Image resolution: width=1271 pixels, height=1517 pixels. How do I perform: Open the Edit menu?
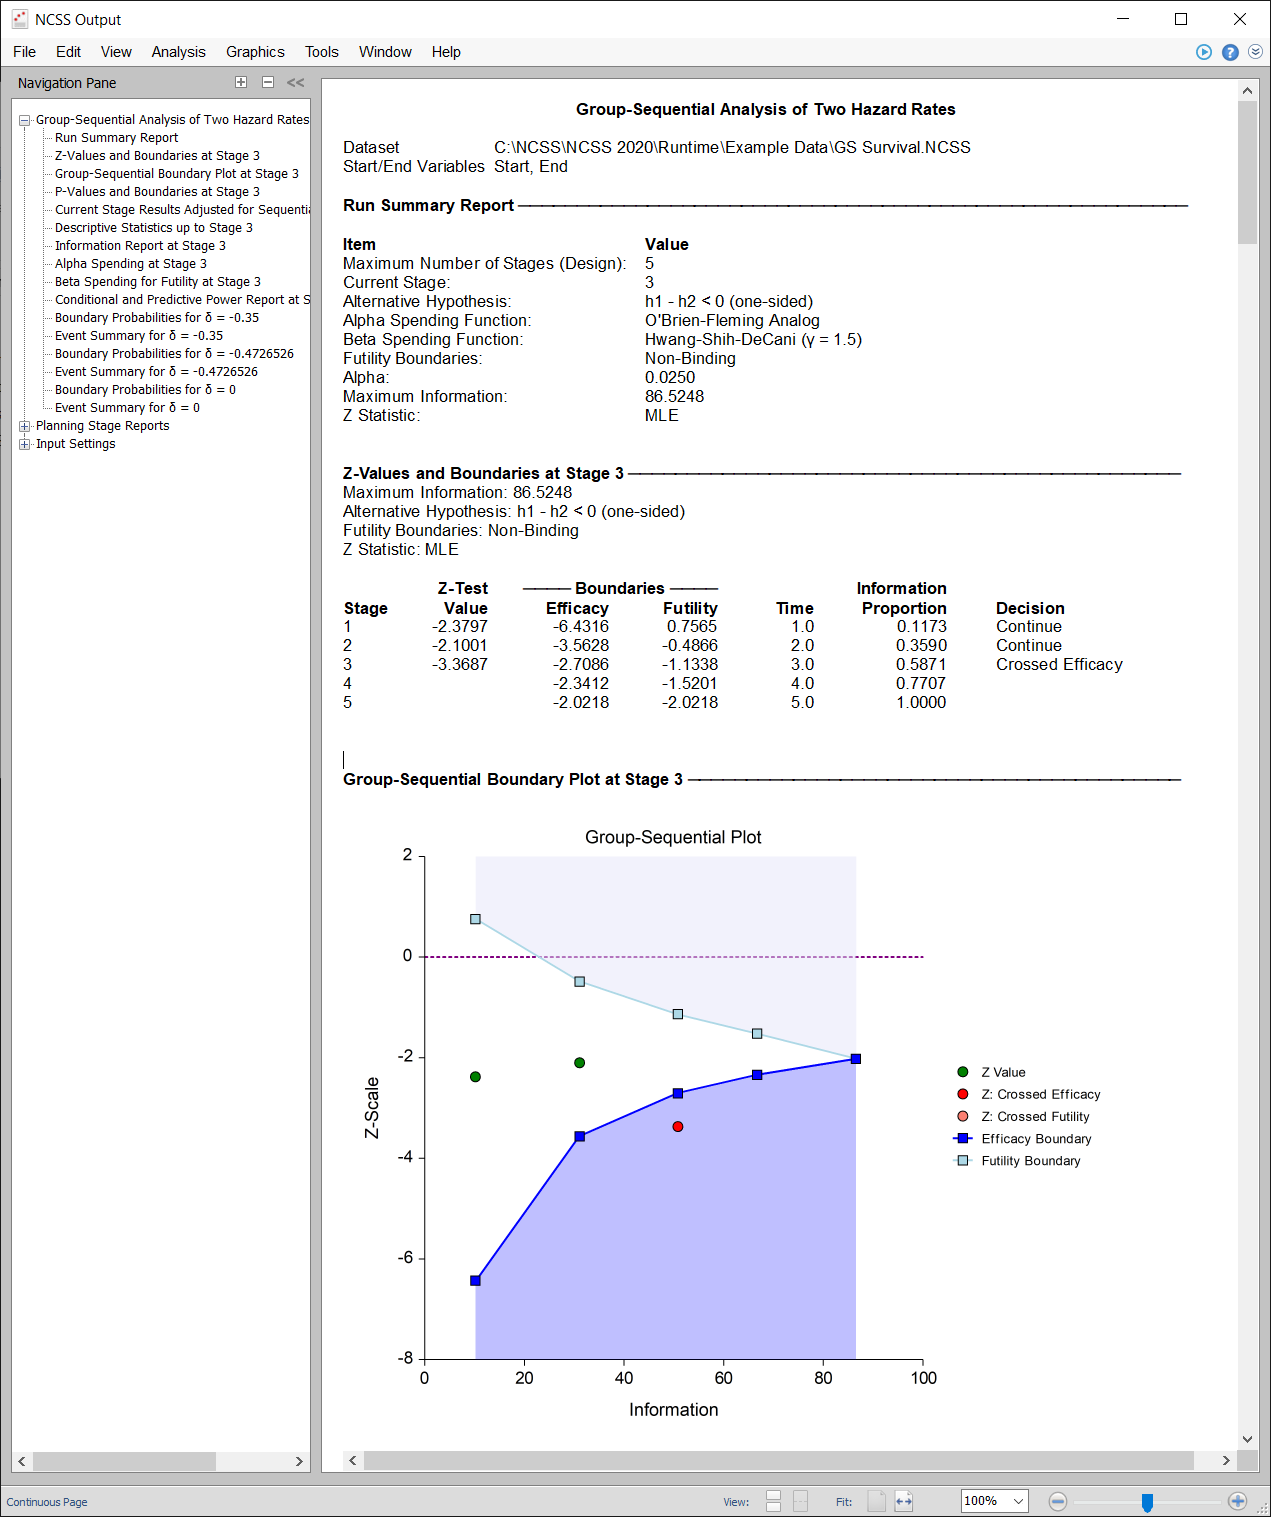69,52
